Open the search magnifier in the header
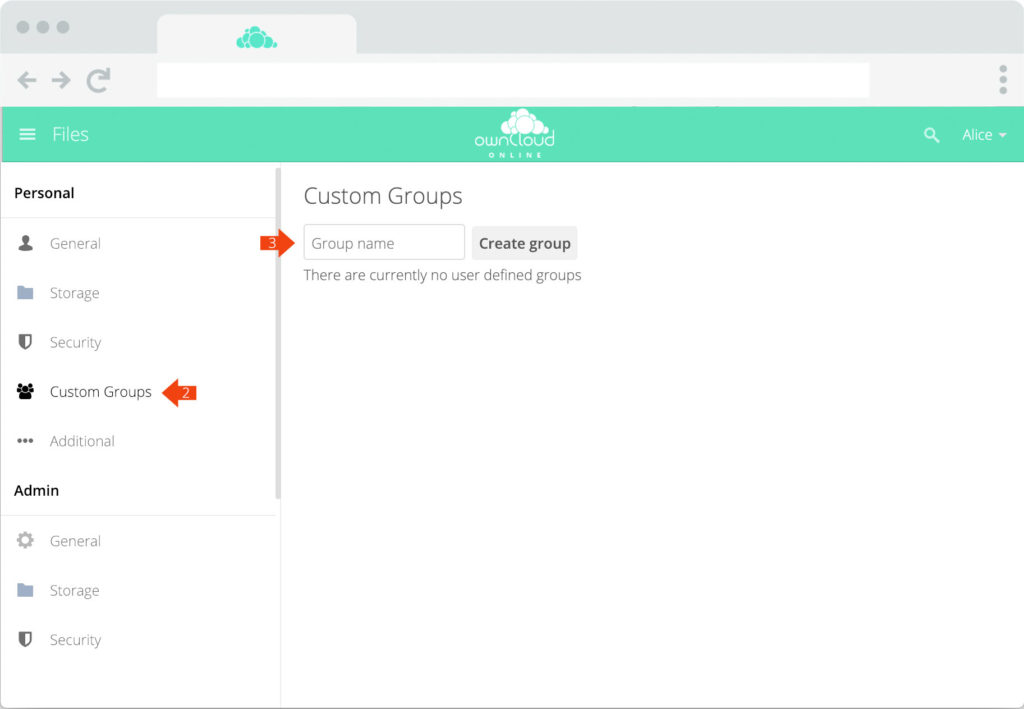Image resolution: width=1024 pixels, height=709 pixels. [x=931, y=134]
